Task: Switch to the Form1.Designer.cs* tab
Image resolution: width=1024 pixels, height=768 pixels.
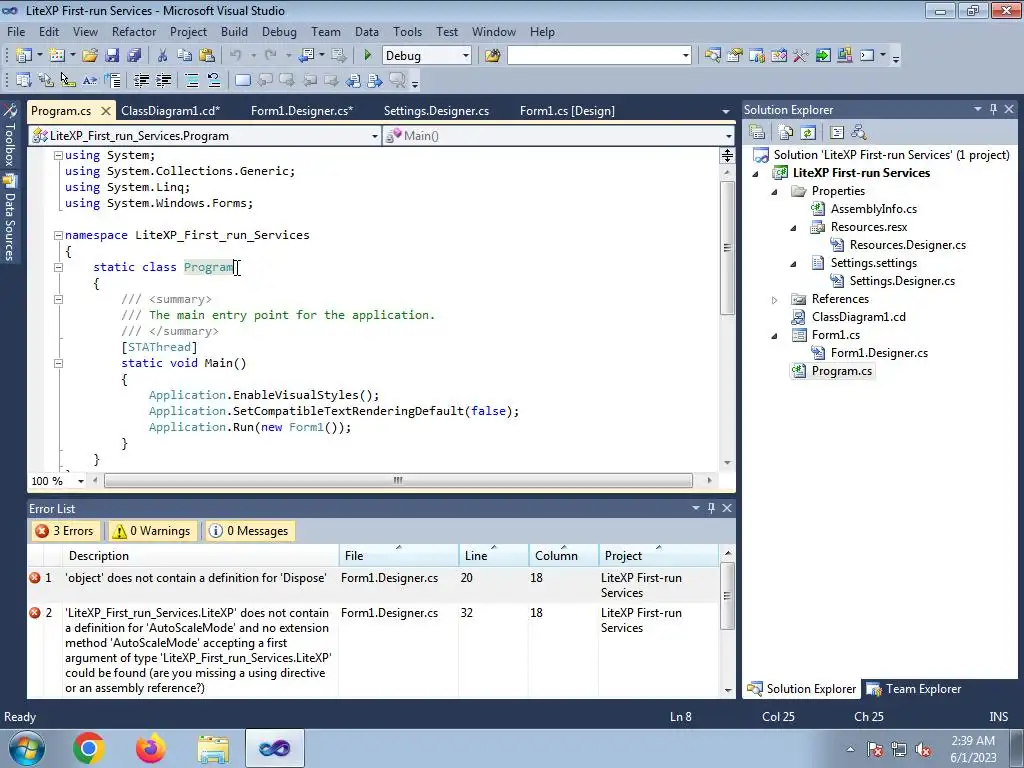Action: [x=302, y=110]
